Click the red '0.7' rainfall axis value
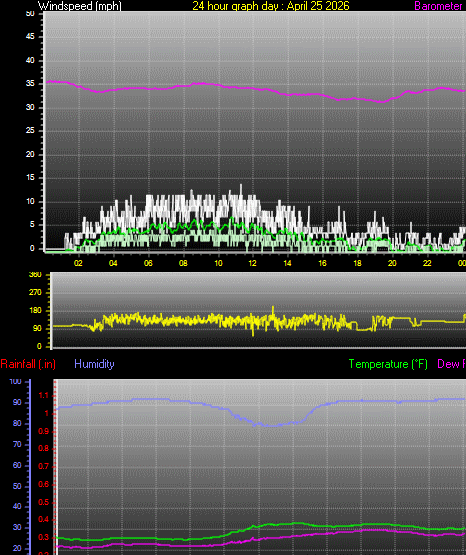The image size is (466, 555). tap(44, 467)
